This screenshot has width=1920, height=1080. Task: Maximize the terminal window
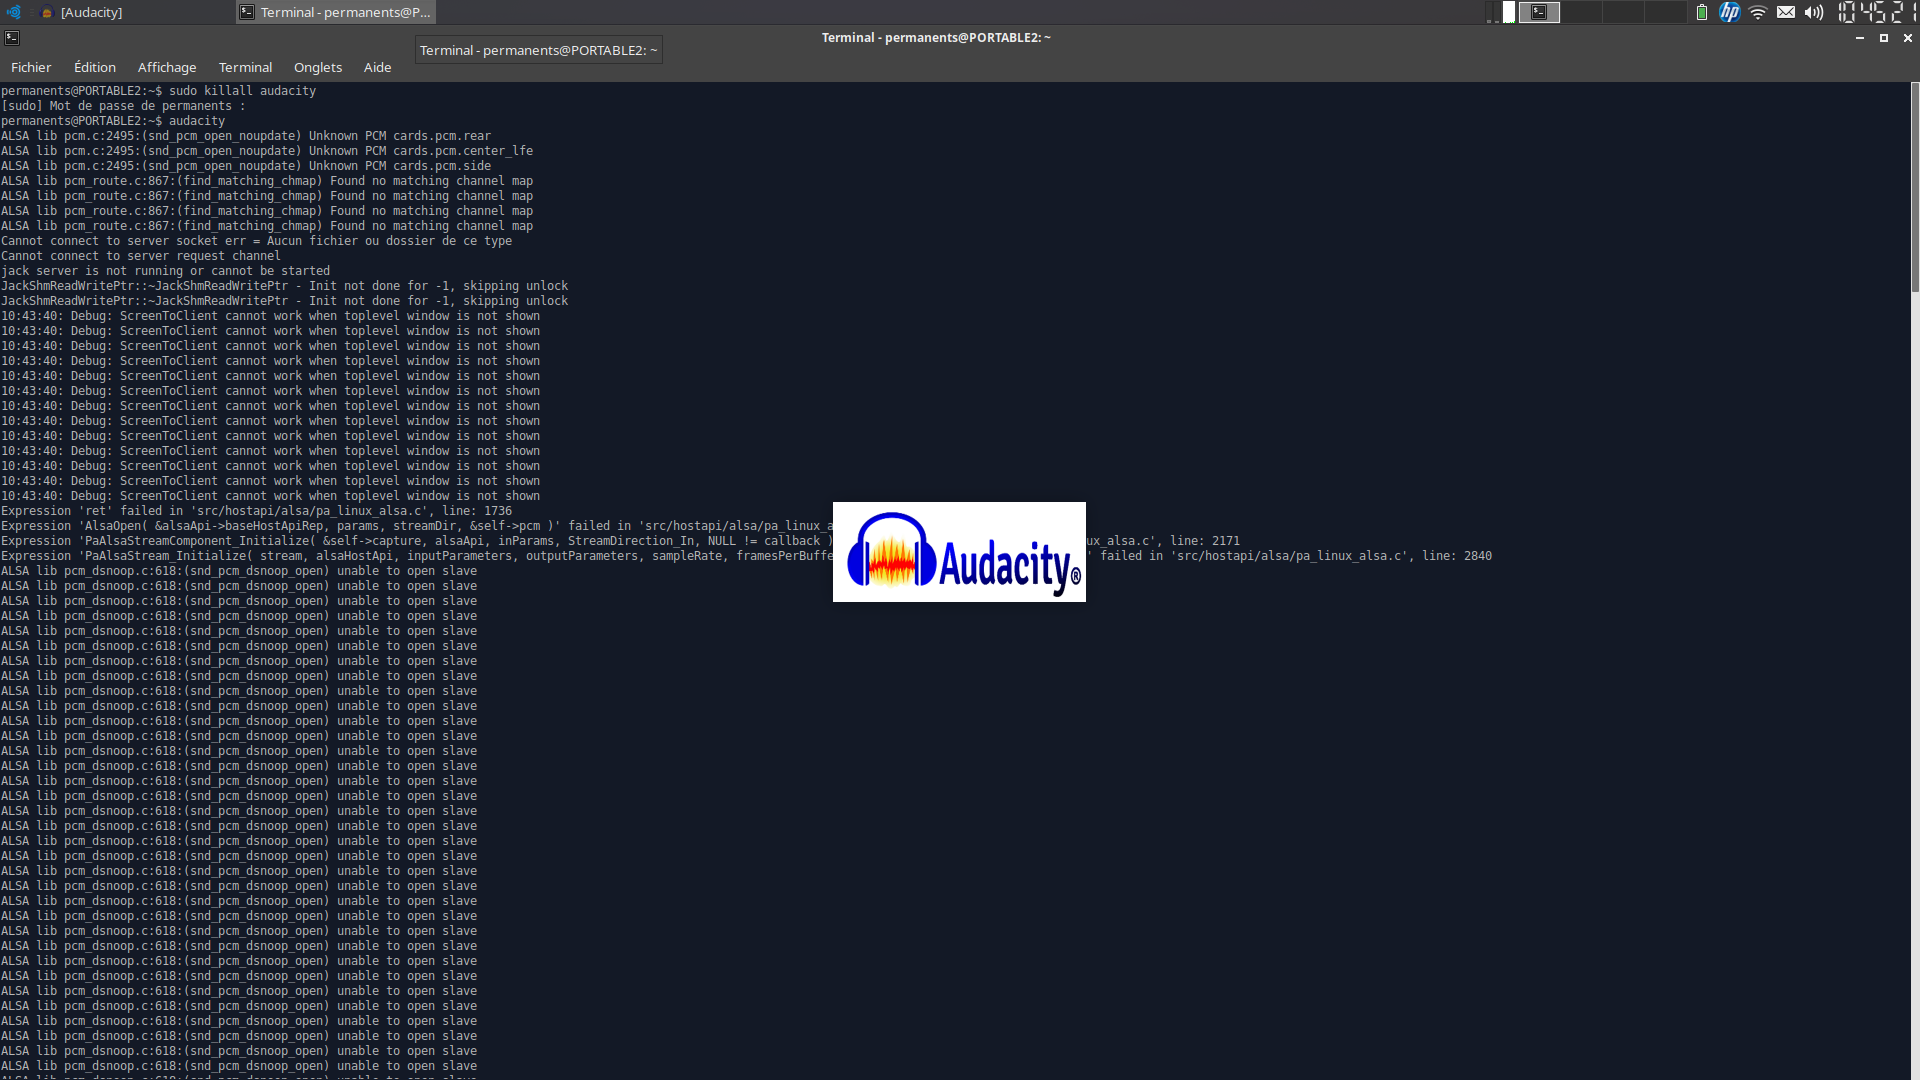(1884, 38)
